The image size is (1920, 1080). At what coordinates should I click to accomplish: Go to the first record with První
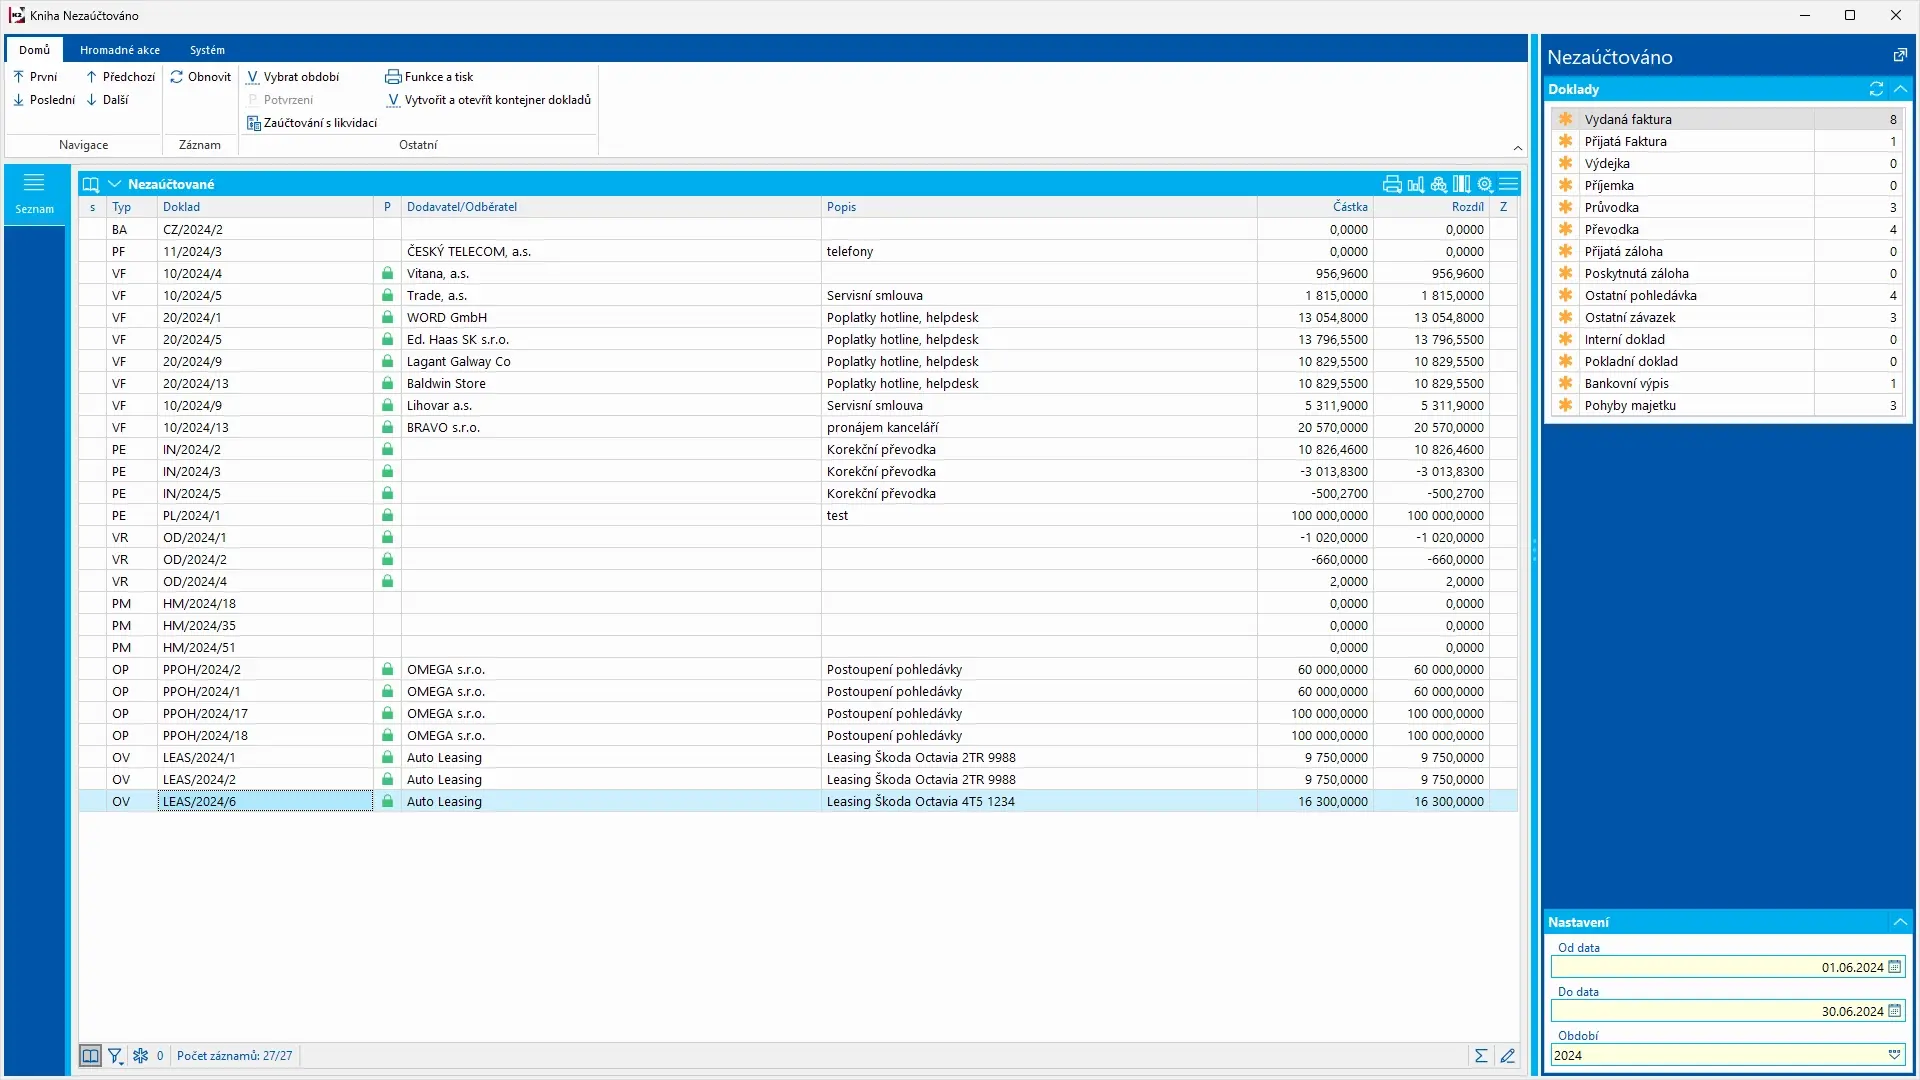(x=35, y=77)
